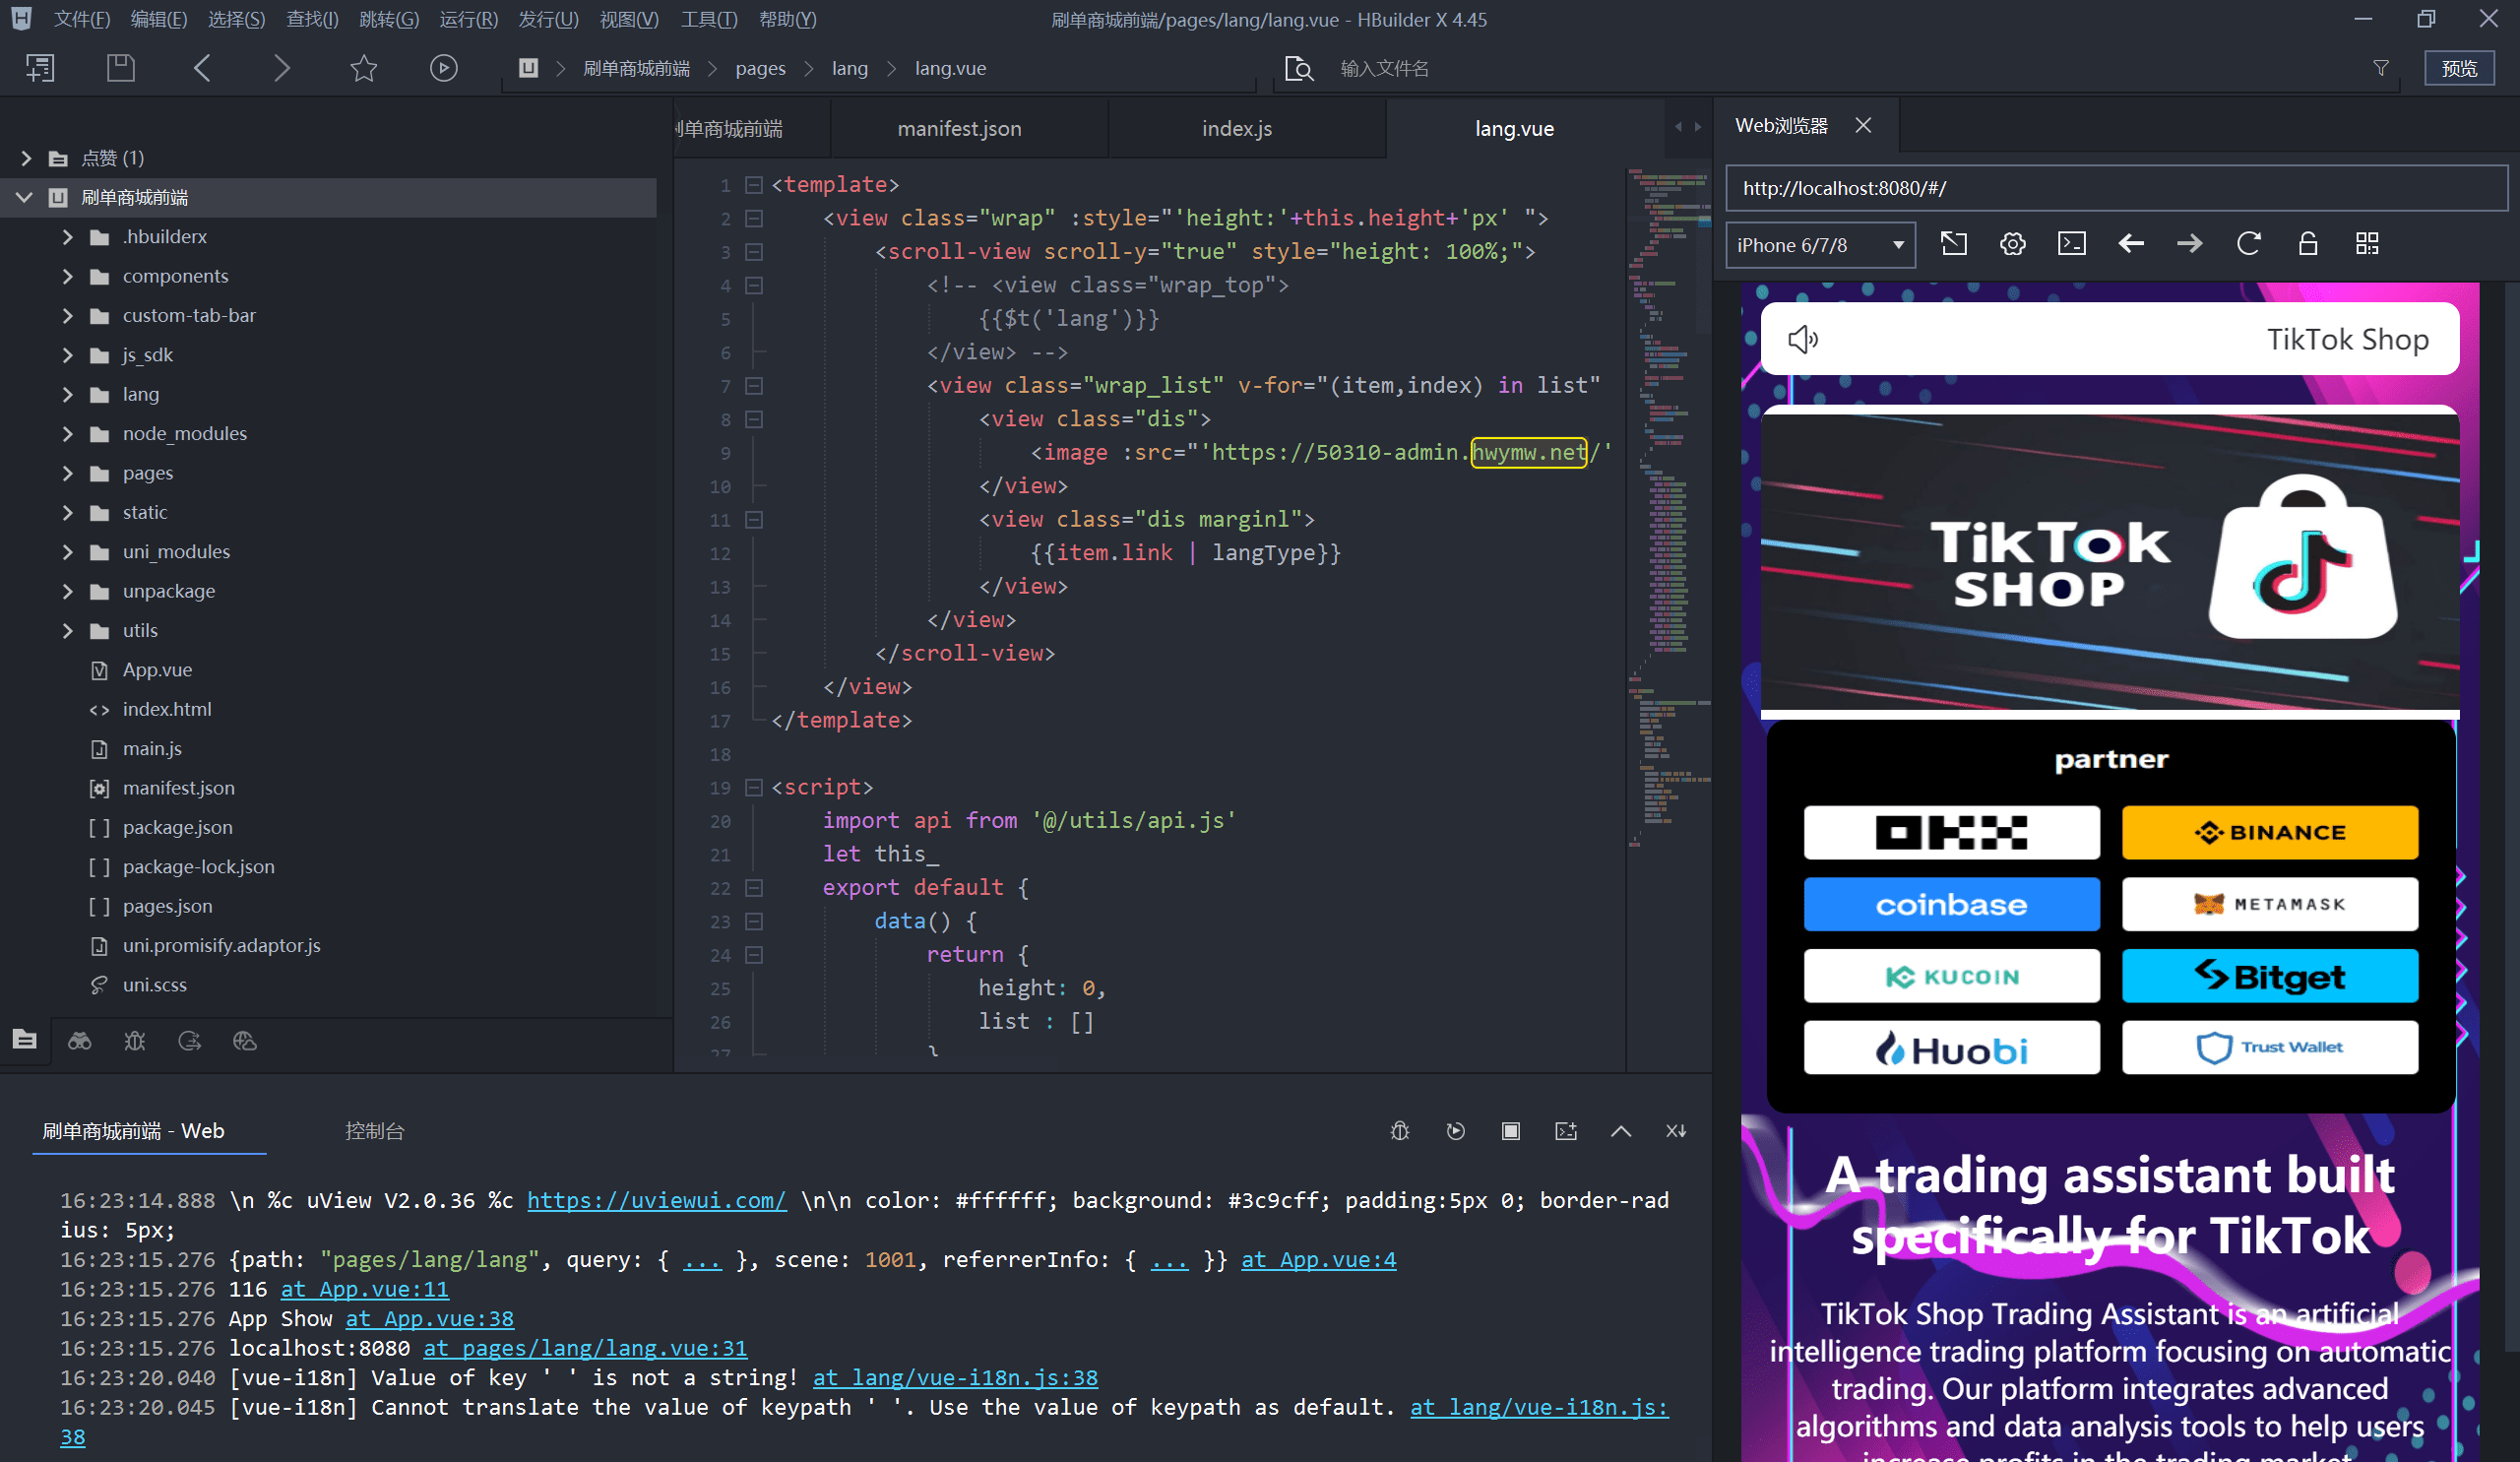Collapse the template tag fold marker on line 1

754,185
